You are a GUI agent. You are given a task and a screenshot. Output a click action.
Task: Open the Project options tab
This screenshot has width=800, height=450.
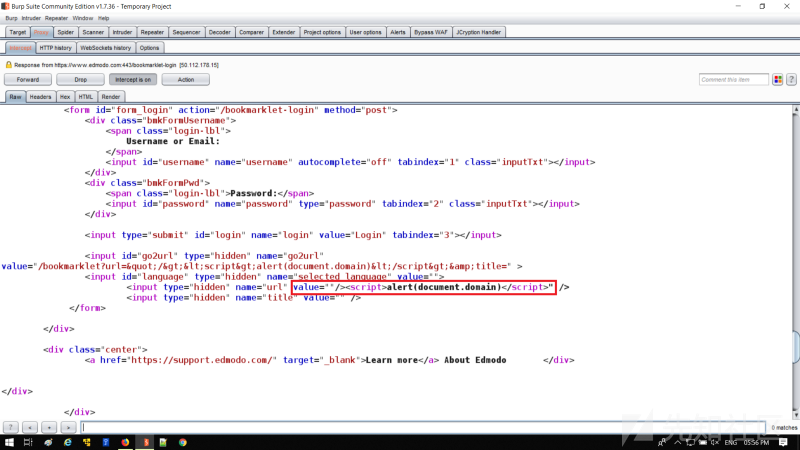click(322, 32)
